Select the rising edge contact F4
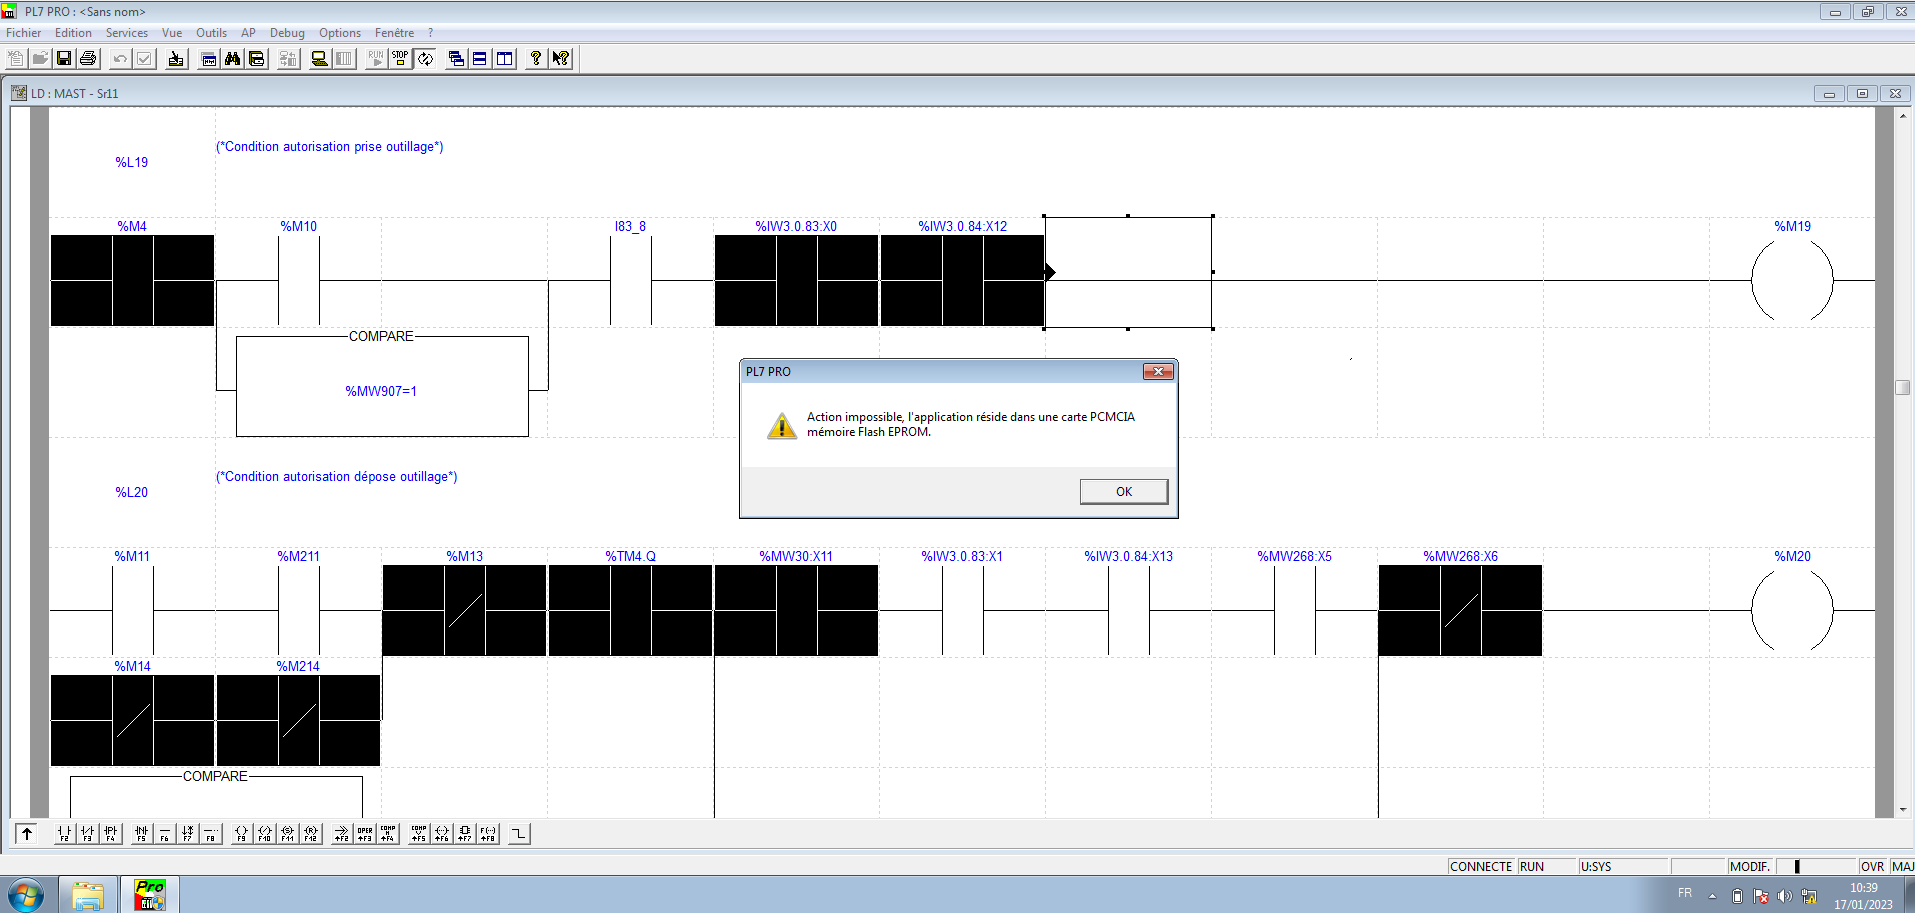 click(111, 833)
